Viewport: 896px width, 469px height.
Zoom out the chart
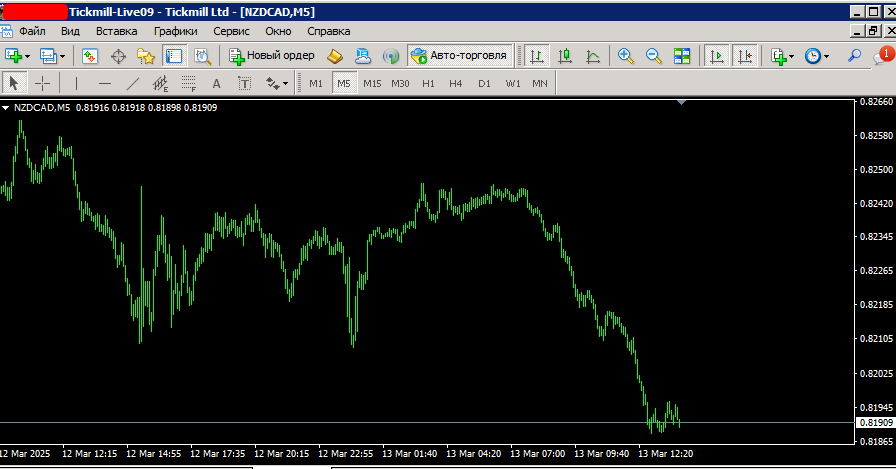point(654,55)
